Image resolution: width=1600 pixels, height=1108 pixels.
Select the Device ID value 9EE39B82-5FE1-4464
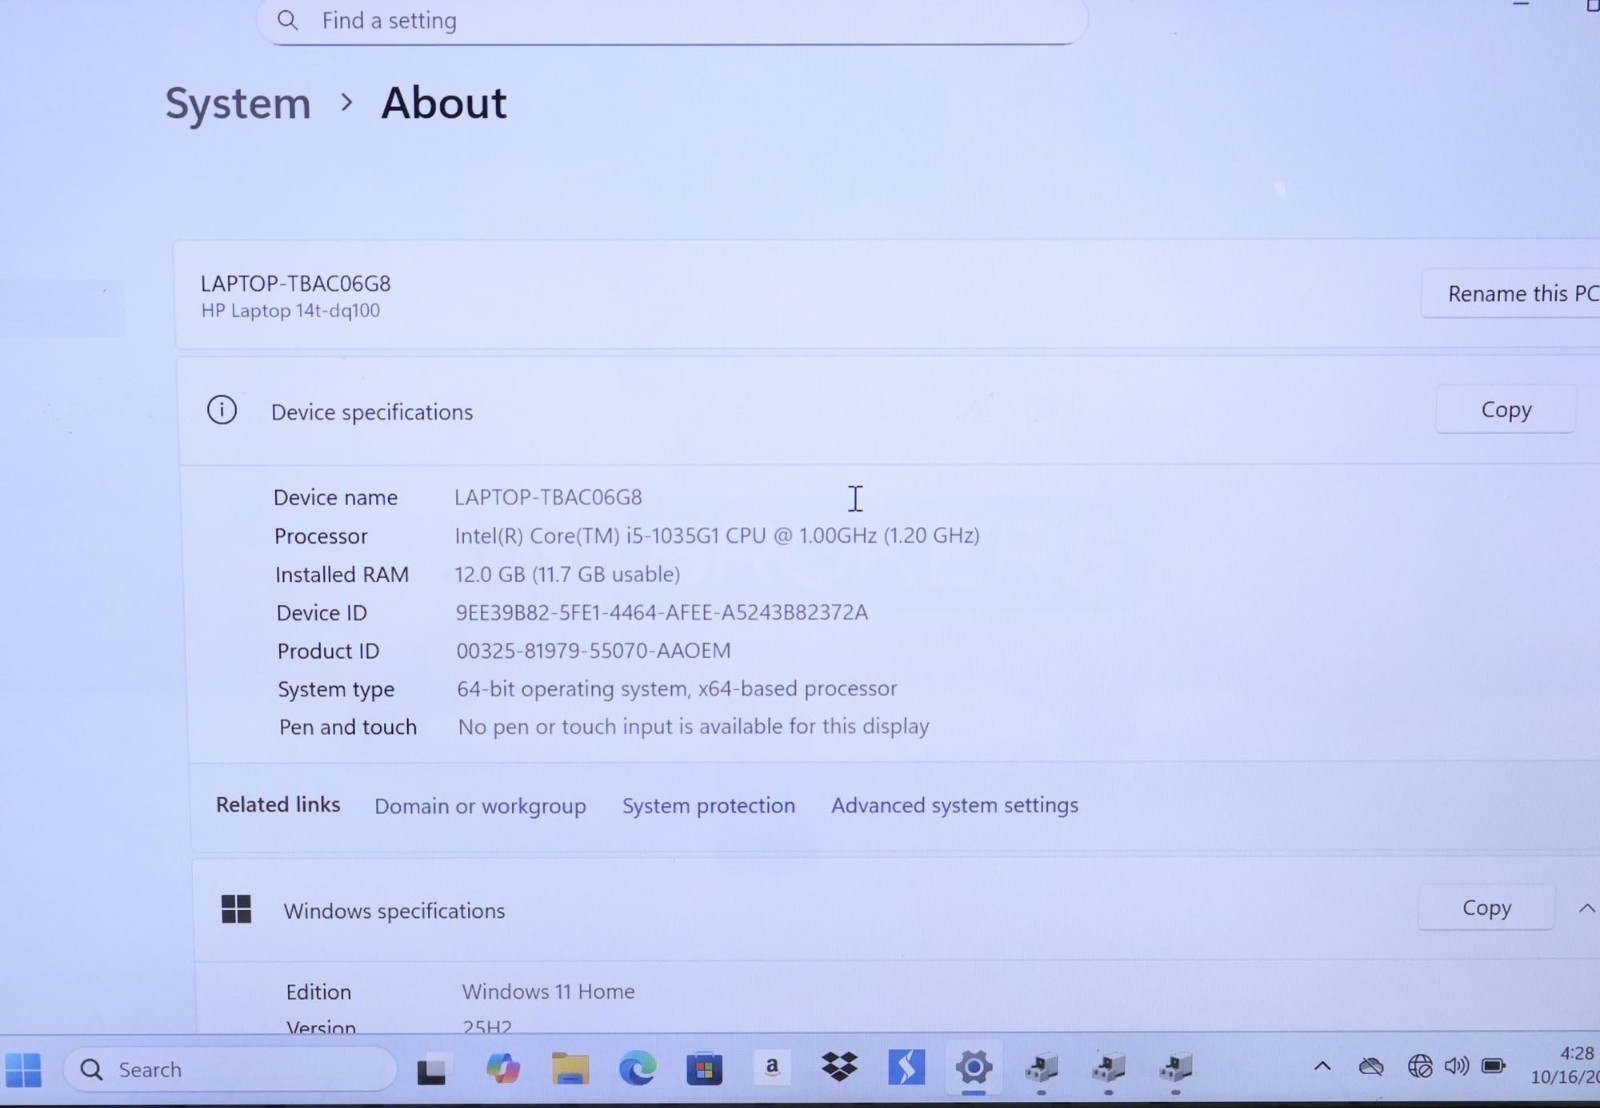[662, 612]
